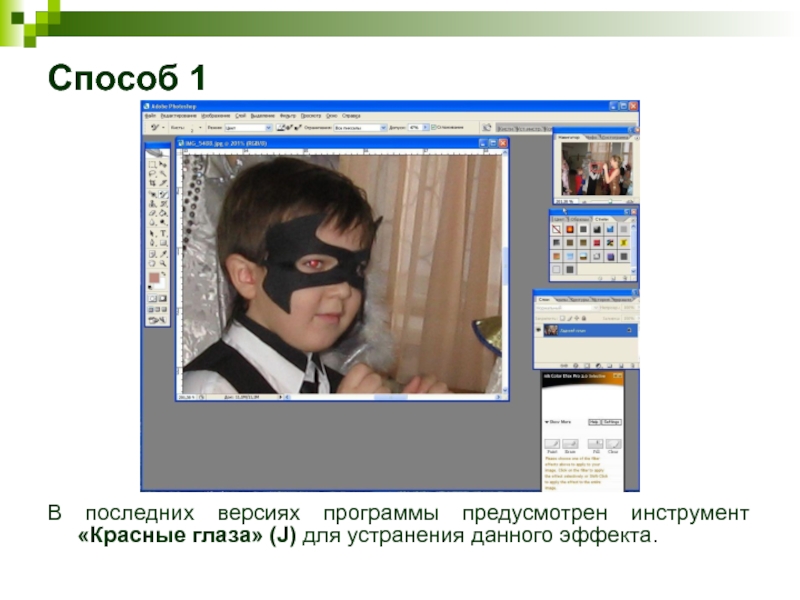Viewport: 800px width, 600px height.
Task: Select the Healing Brush tool
Action: (152, 194)
